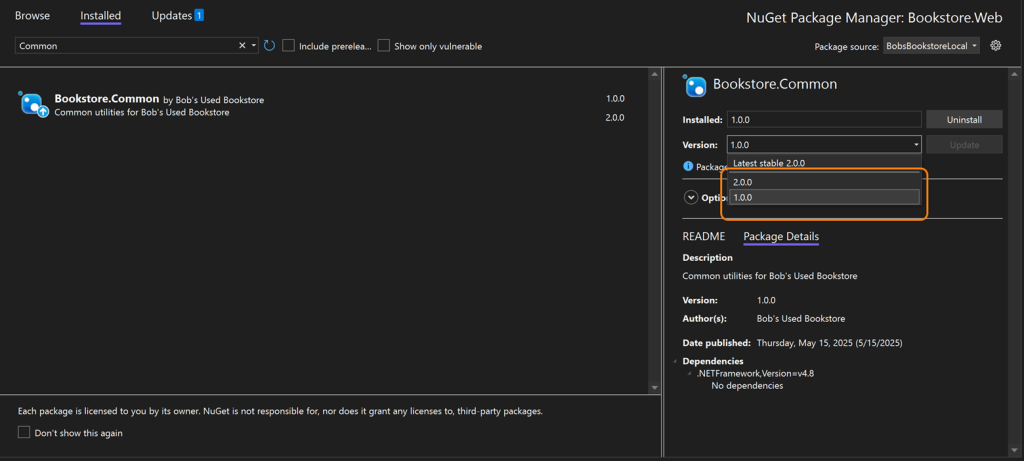Open the README tab
The width and height of the screenshot is (1024, 461).
point(703,236)
